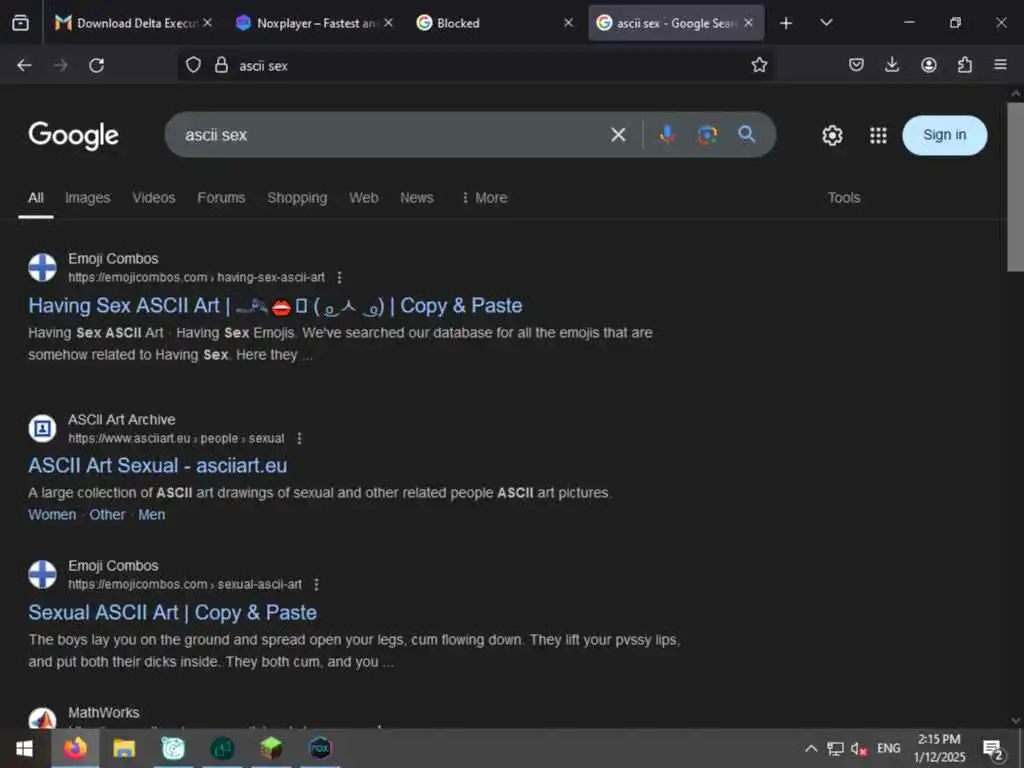Open three-dot menu for ASCII Art Archive result
This screenshot has width=1024, height=768.
(299, 438)
